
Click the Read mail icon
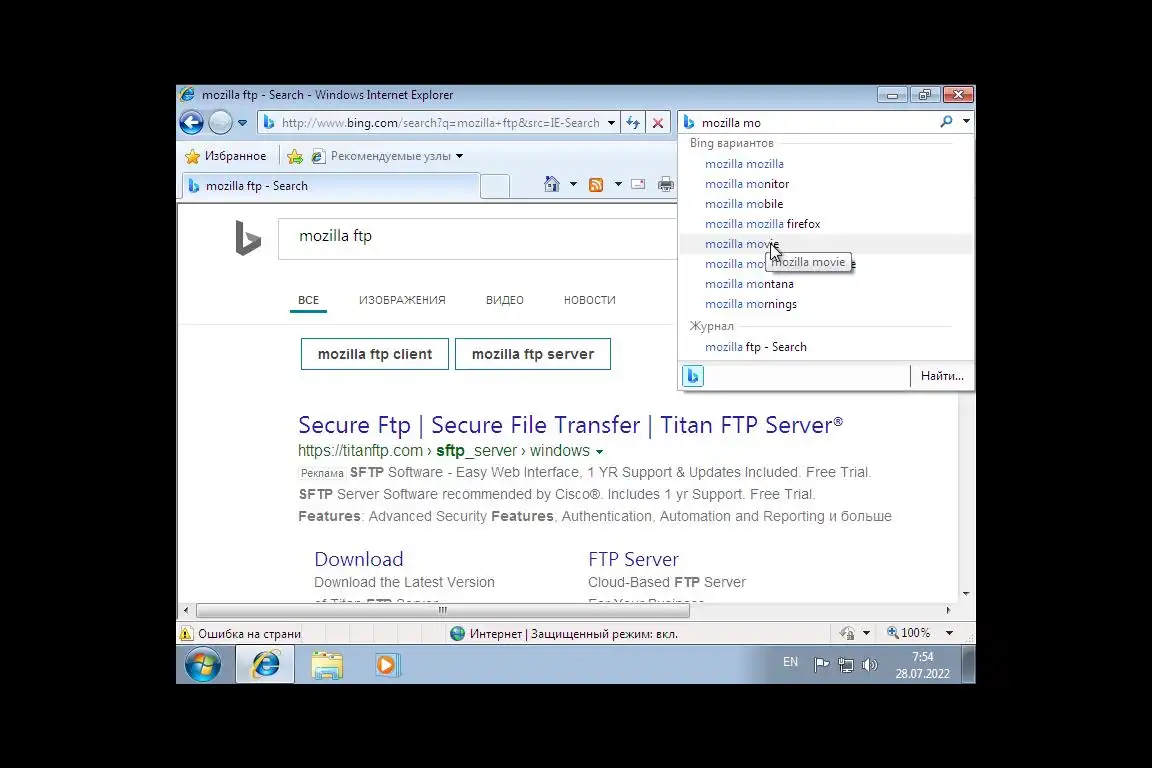pyautogui.click(x=638, y=184)
